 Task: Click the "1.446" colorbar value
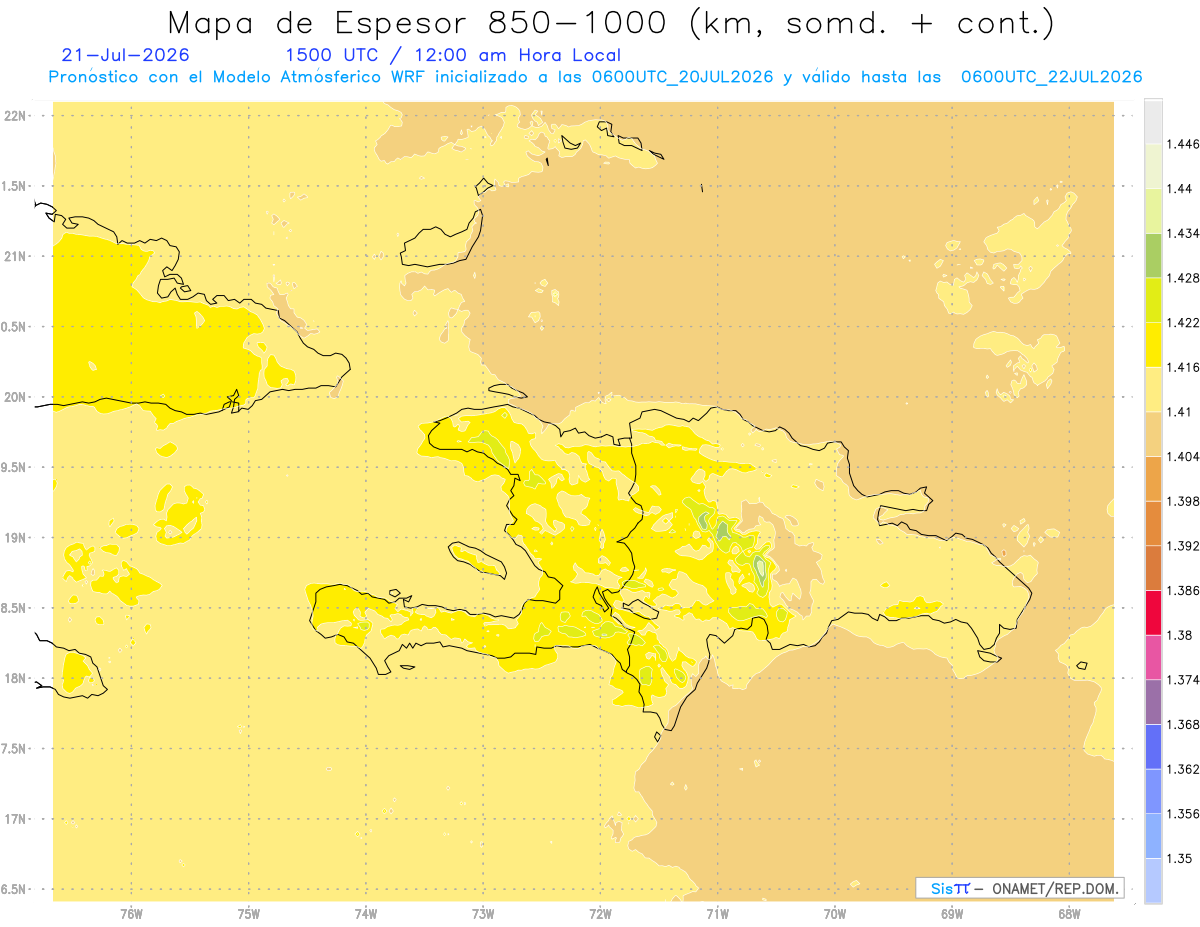(1182, 145)
